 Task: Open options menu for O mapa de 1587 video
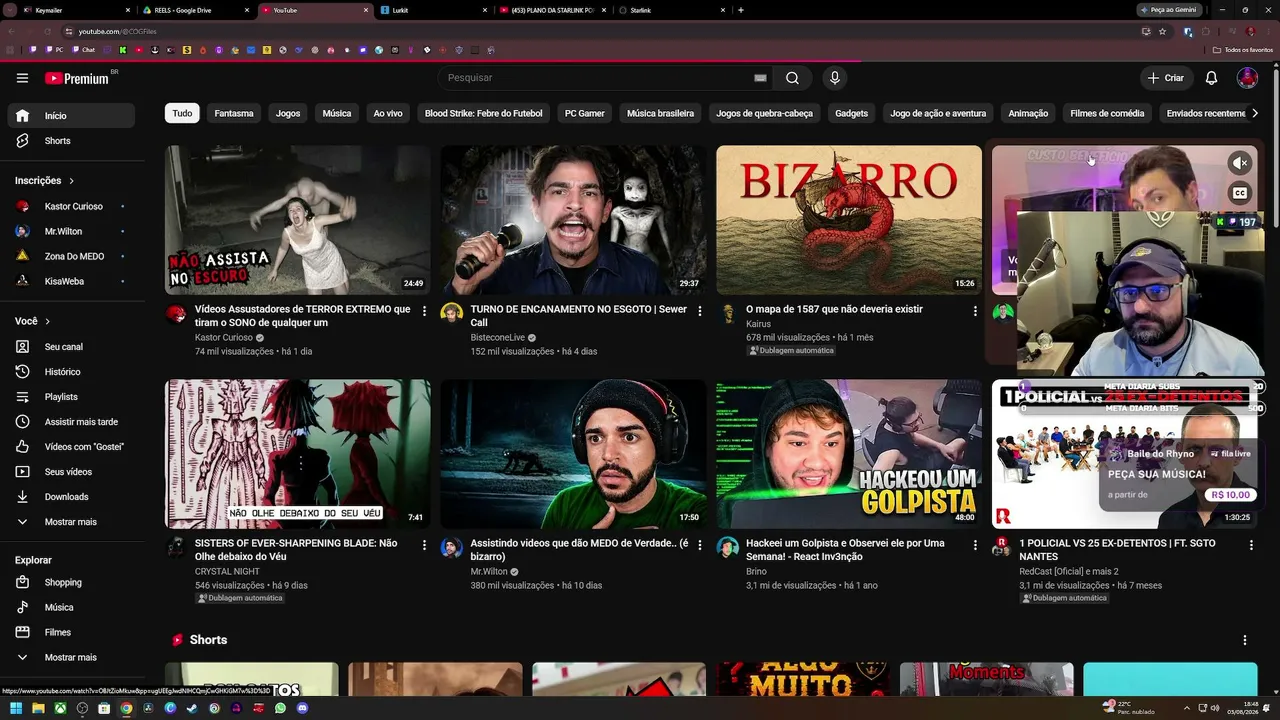coord(975,311)
